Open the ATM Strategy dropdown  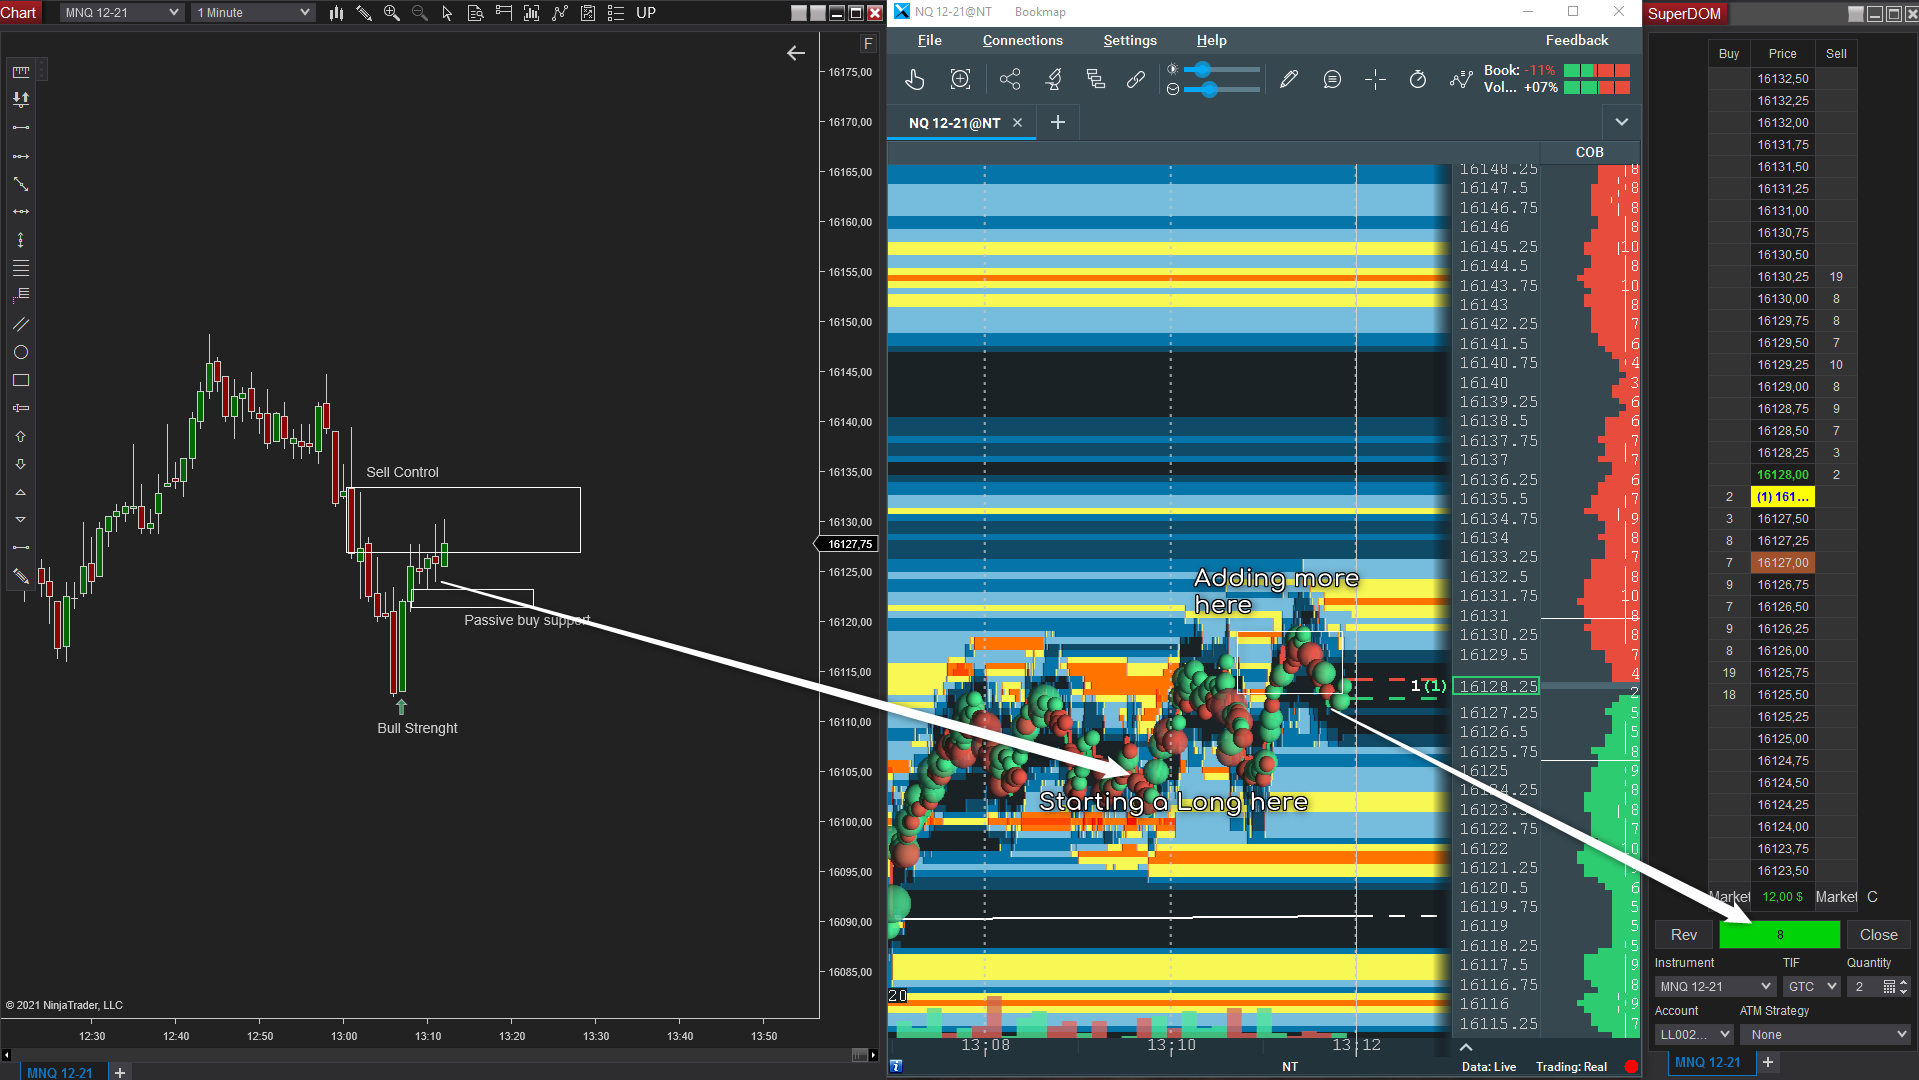[x=1826, y=1035]
